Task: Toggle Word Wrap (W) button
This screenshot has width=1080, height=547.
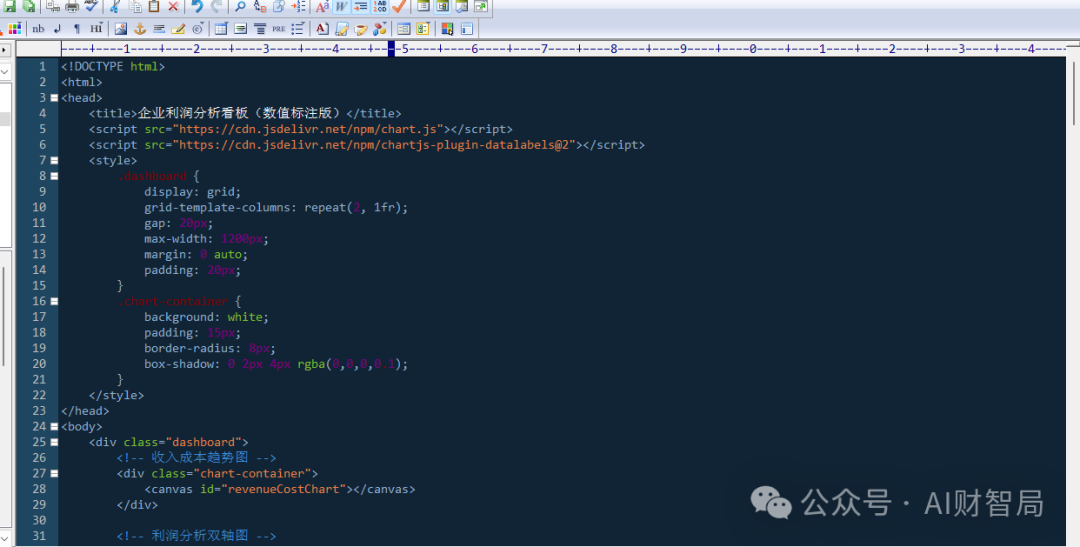Action: [x=342, y=6]
